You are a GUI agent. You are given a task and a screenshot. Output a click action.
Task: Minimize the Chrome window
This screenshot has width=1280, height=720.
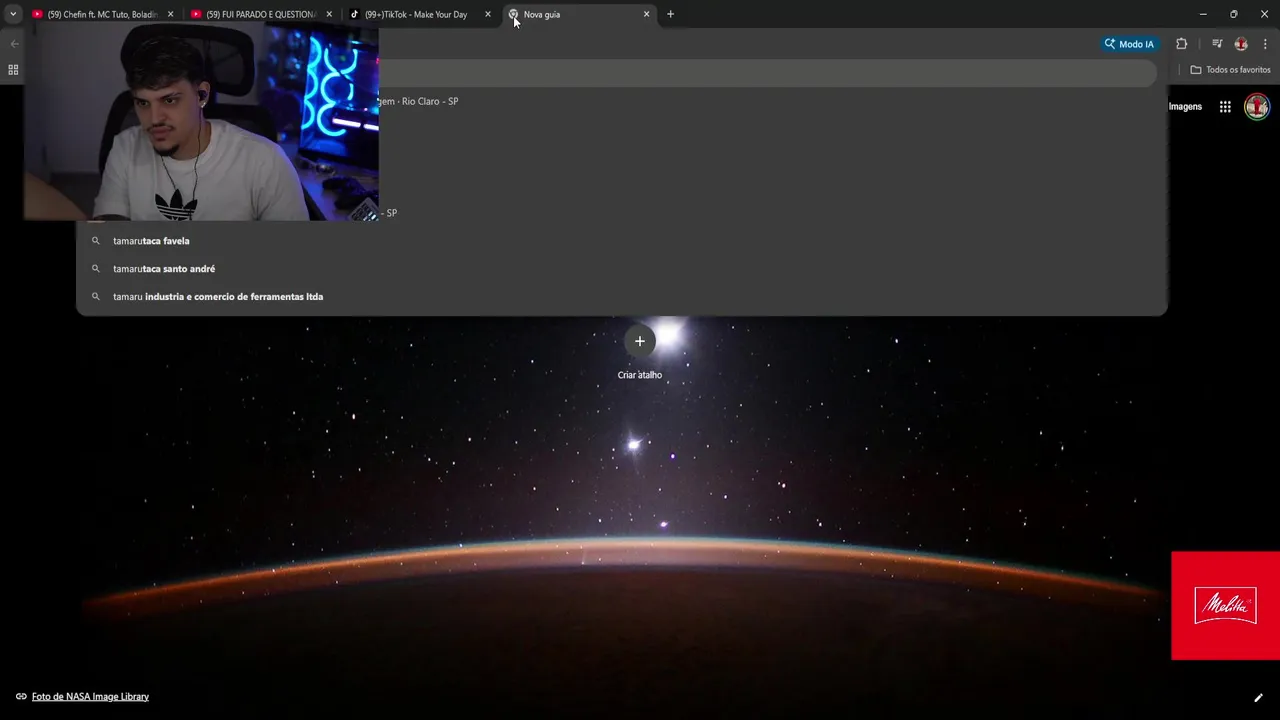[1203, 14]
